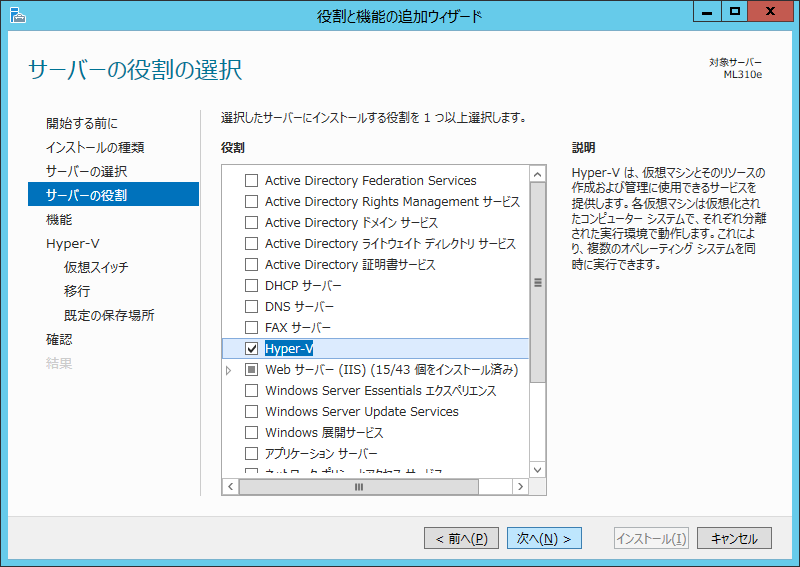Click the roles list scroll down arrow
The height and width of the screenshot is (567, 800).
[538, 468]
